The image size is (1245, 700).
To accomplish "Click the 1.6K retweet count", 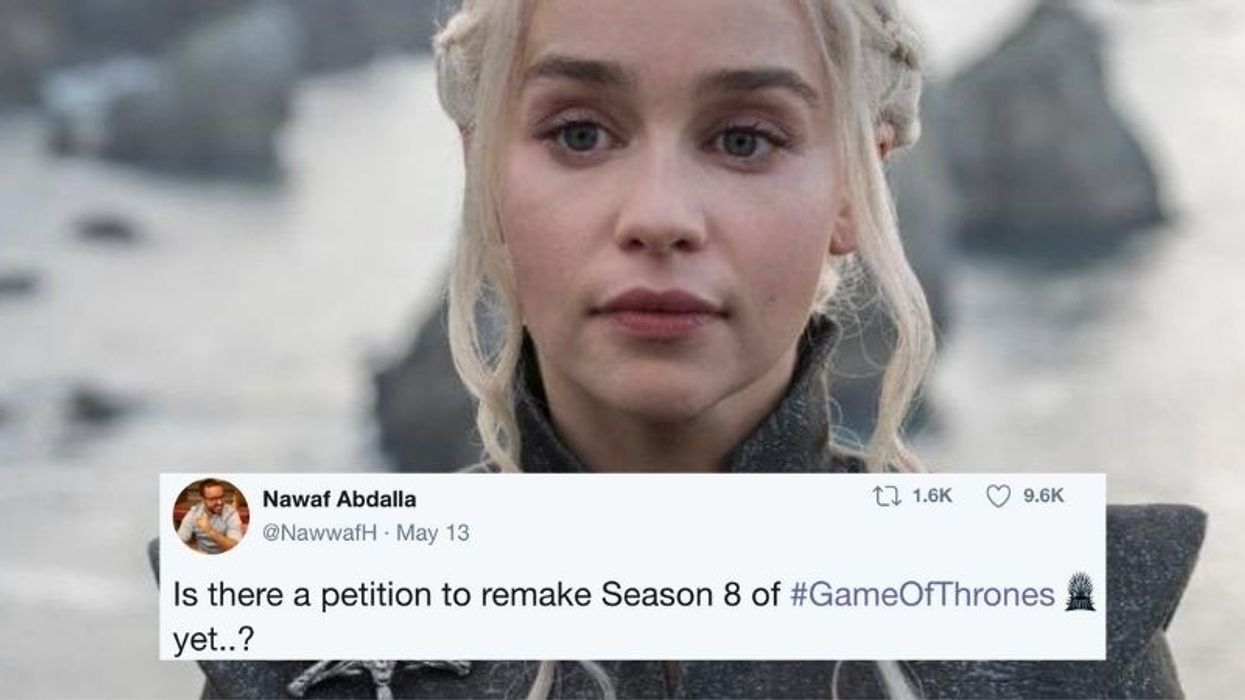I will 932,495.
